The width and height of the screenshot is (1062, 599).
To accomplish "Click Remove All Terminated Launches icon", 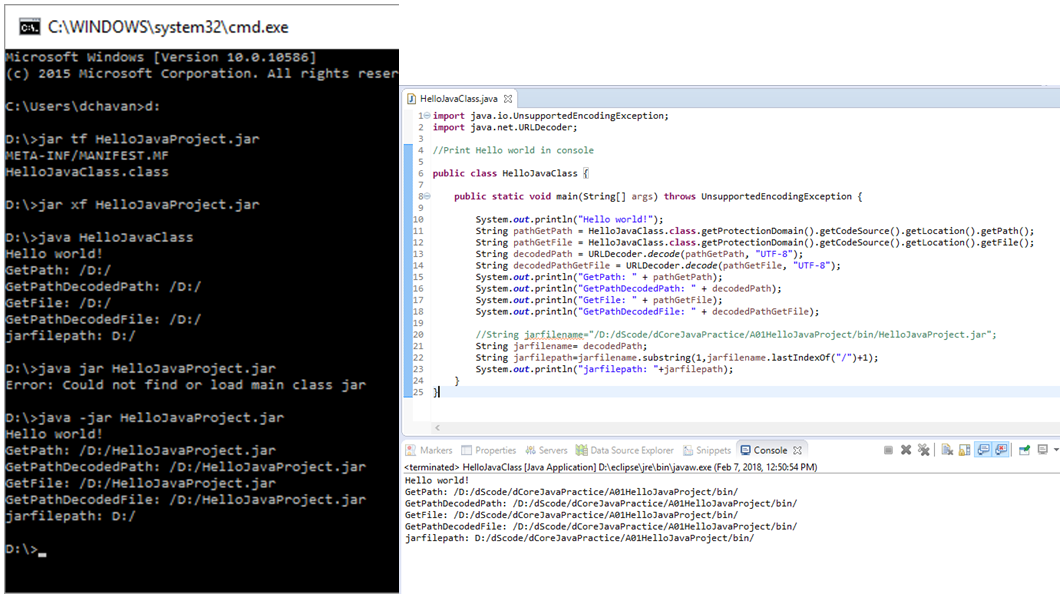I will (923, 450).
